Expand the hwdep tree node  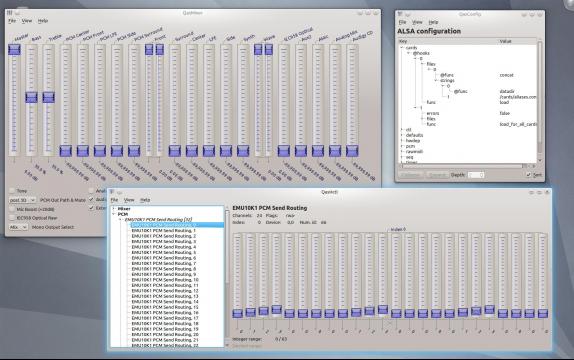click(402, 141)
